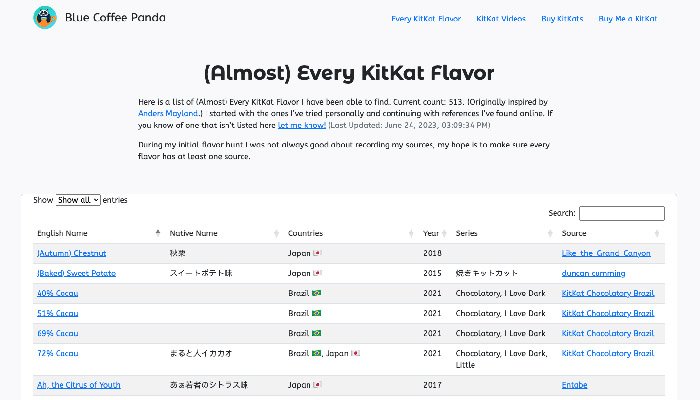Click the Blue Coffee Panda logo icon
The width and height of the screenshot is (700, 400).
click(45, 17)
